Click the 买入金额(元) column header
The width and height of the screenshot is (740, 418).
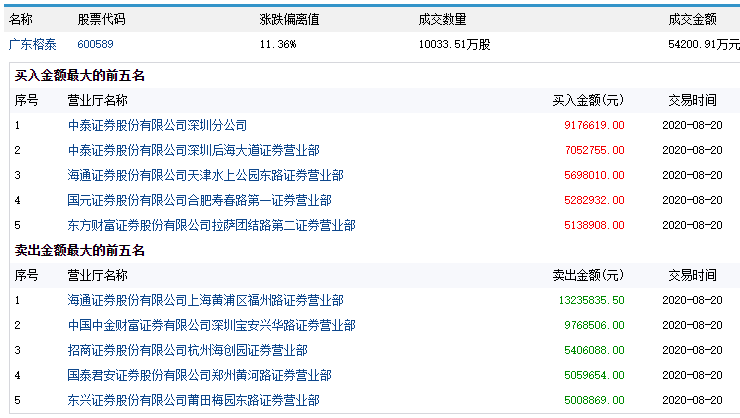588,100
